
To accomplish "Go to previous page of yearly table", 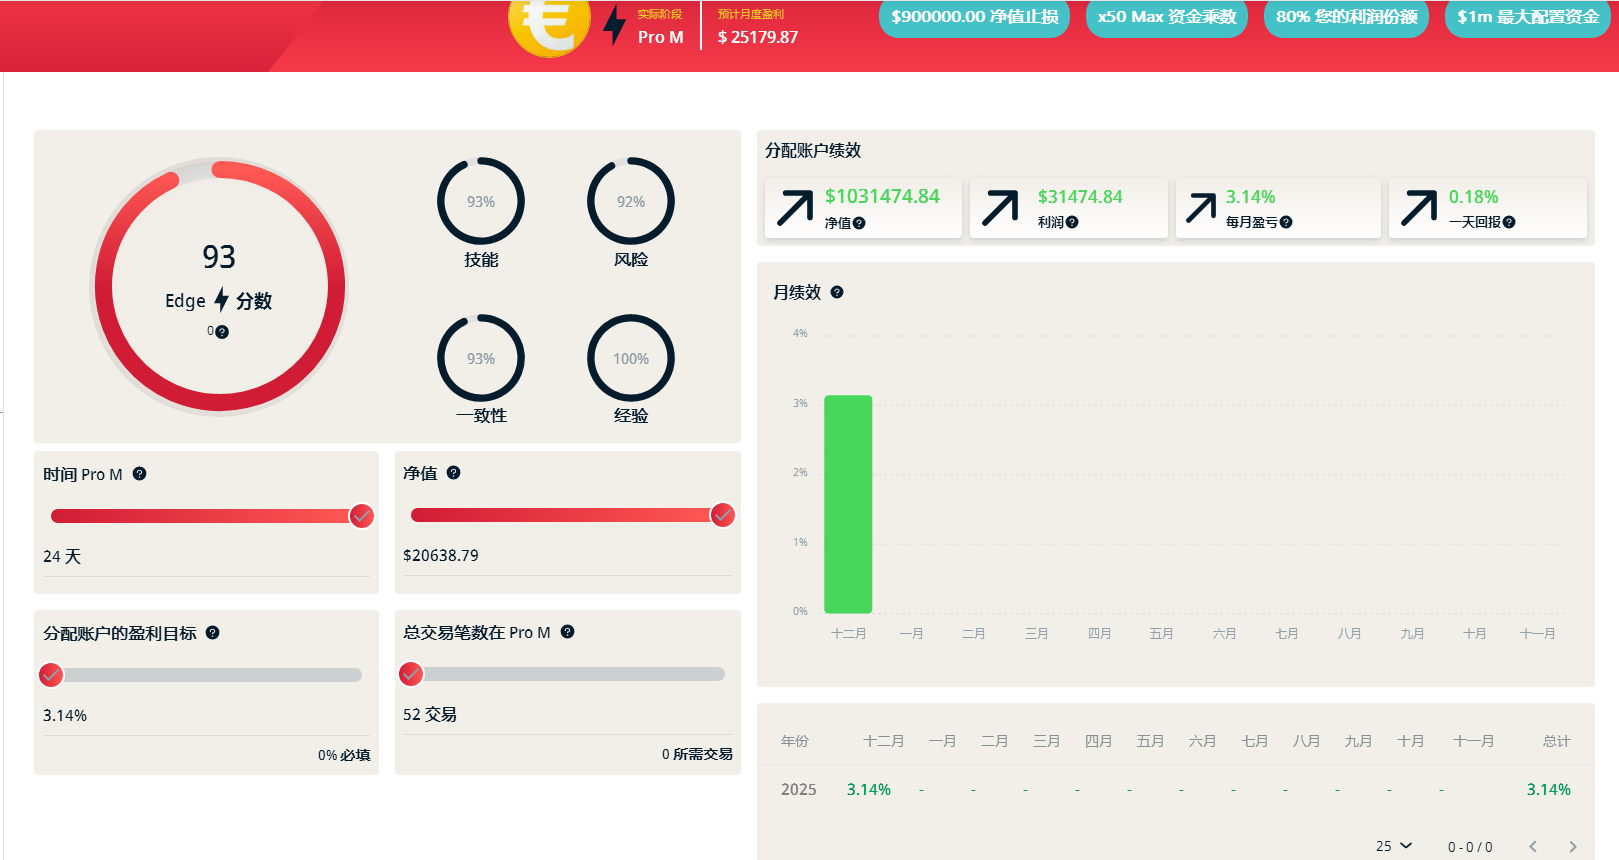I will (x=1532, y=846).
